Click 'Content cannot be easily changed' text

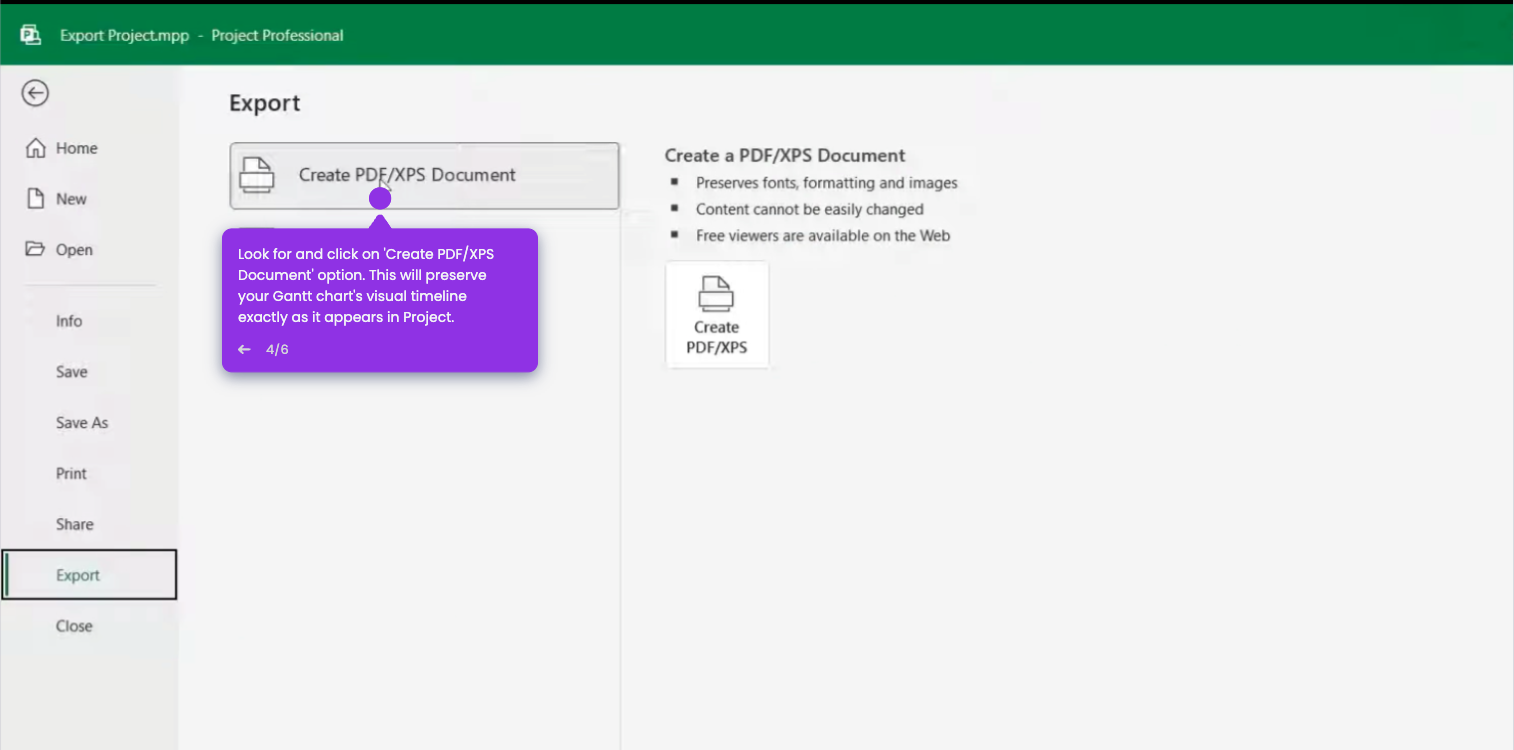point(810,209)
